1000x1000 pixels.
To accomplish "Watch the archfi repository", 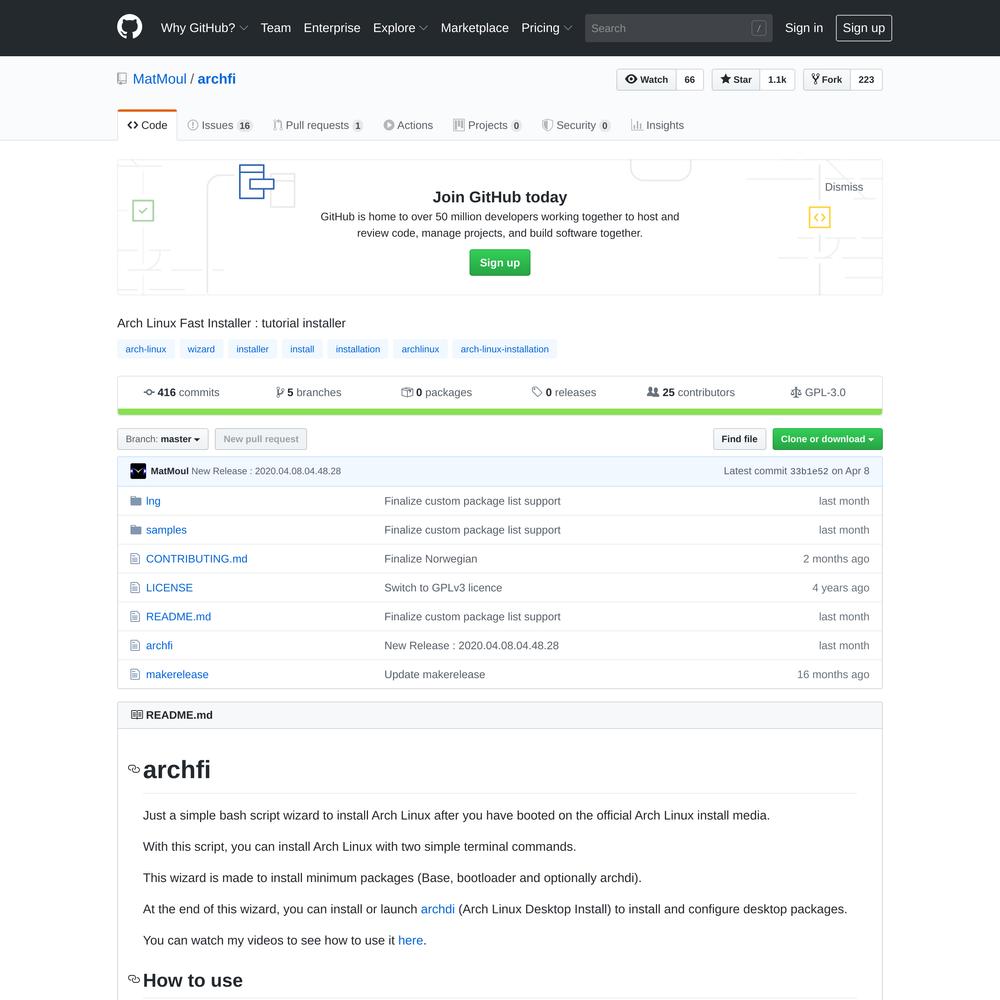I will [646, 80].
